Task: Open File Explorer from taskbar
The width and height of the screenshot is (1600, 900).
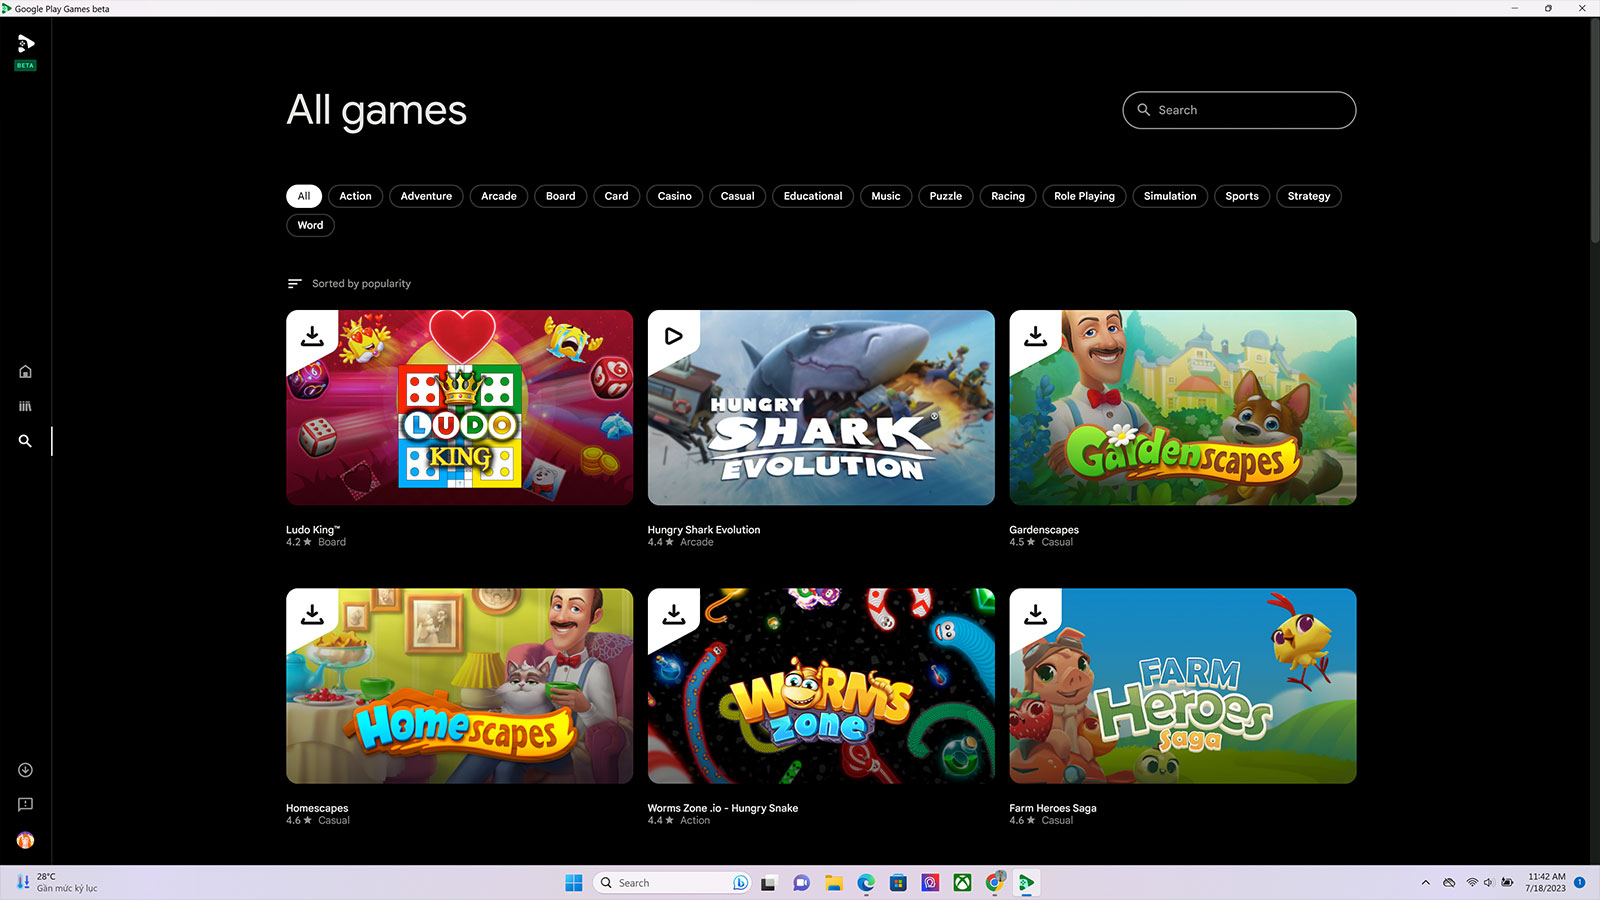Action: (x=834, y=883)
